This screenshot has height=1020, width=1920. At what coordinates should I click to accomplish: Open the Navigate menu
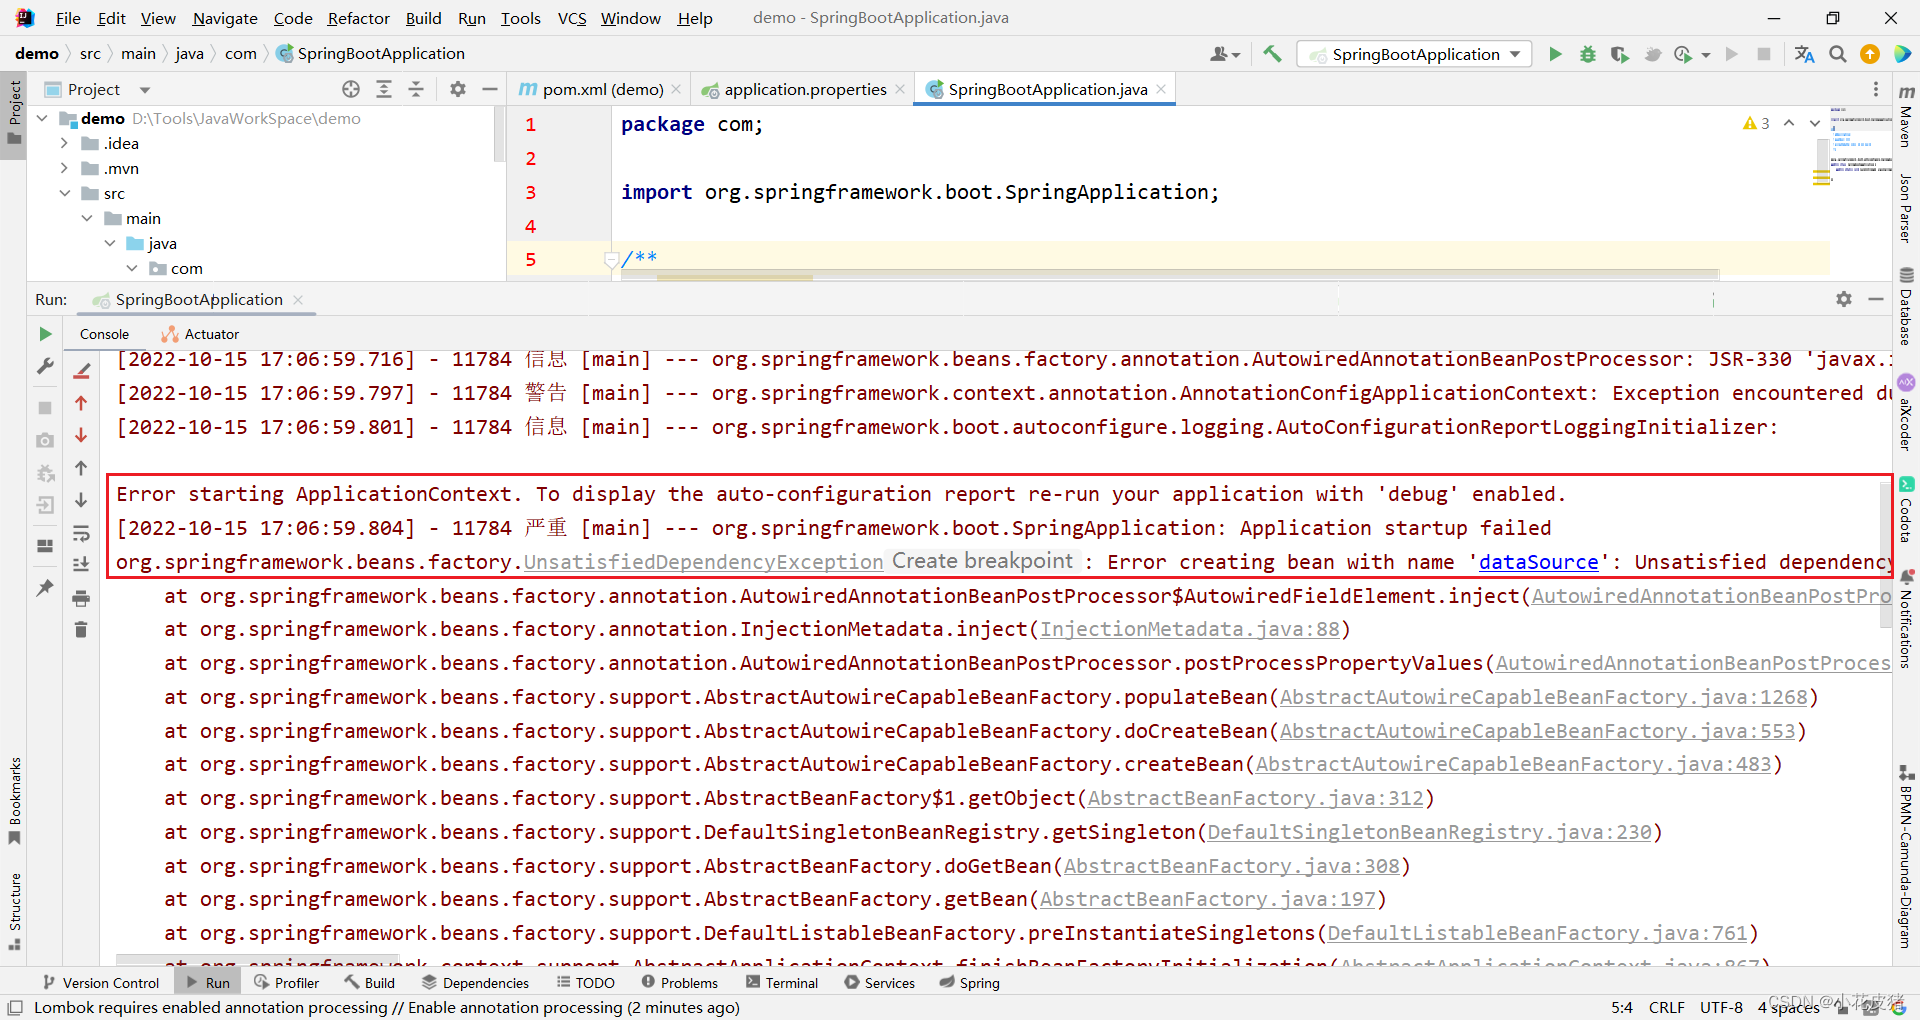[x=225, y=18]
